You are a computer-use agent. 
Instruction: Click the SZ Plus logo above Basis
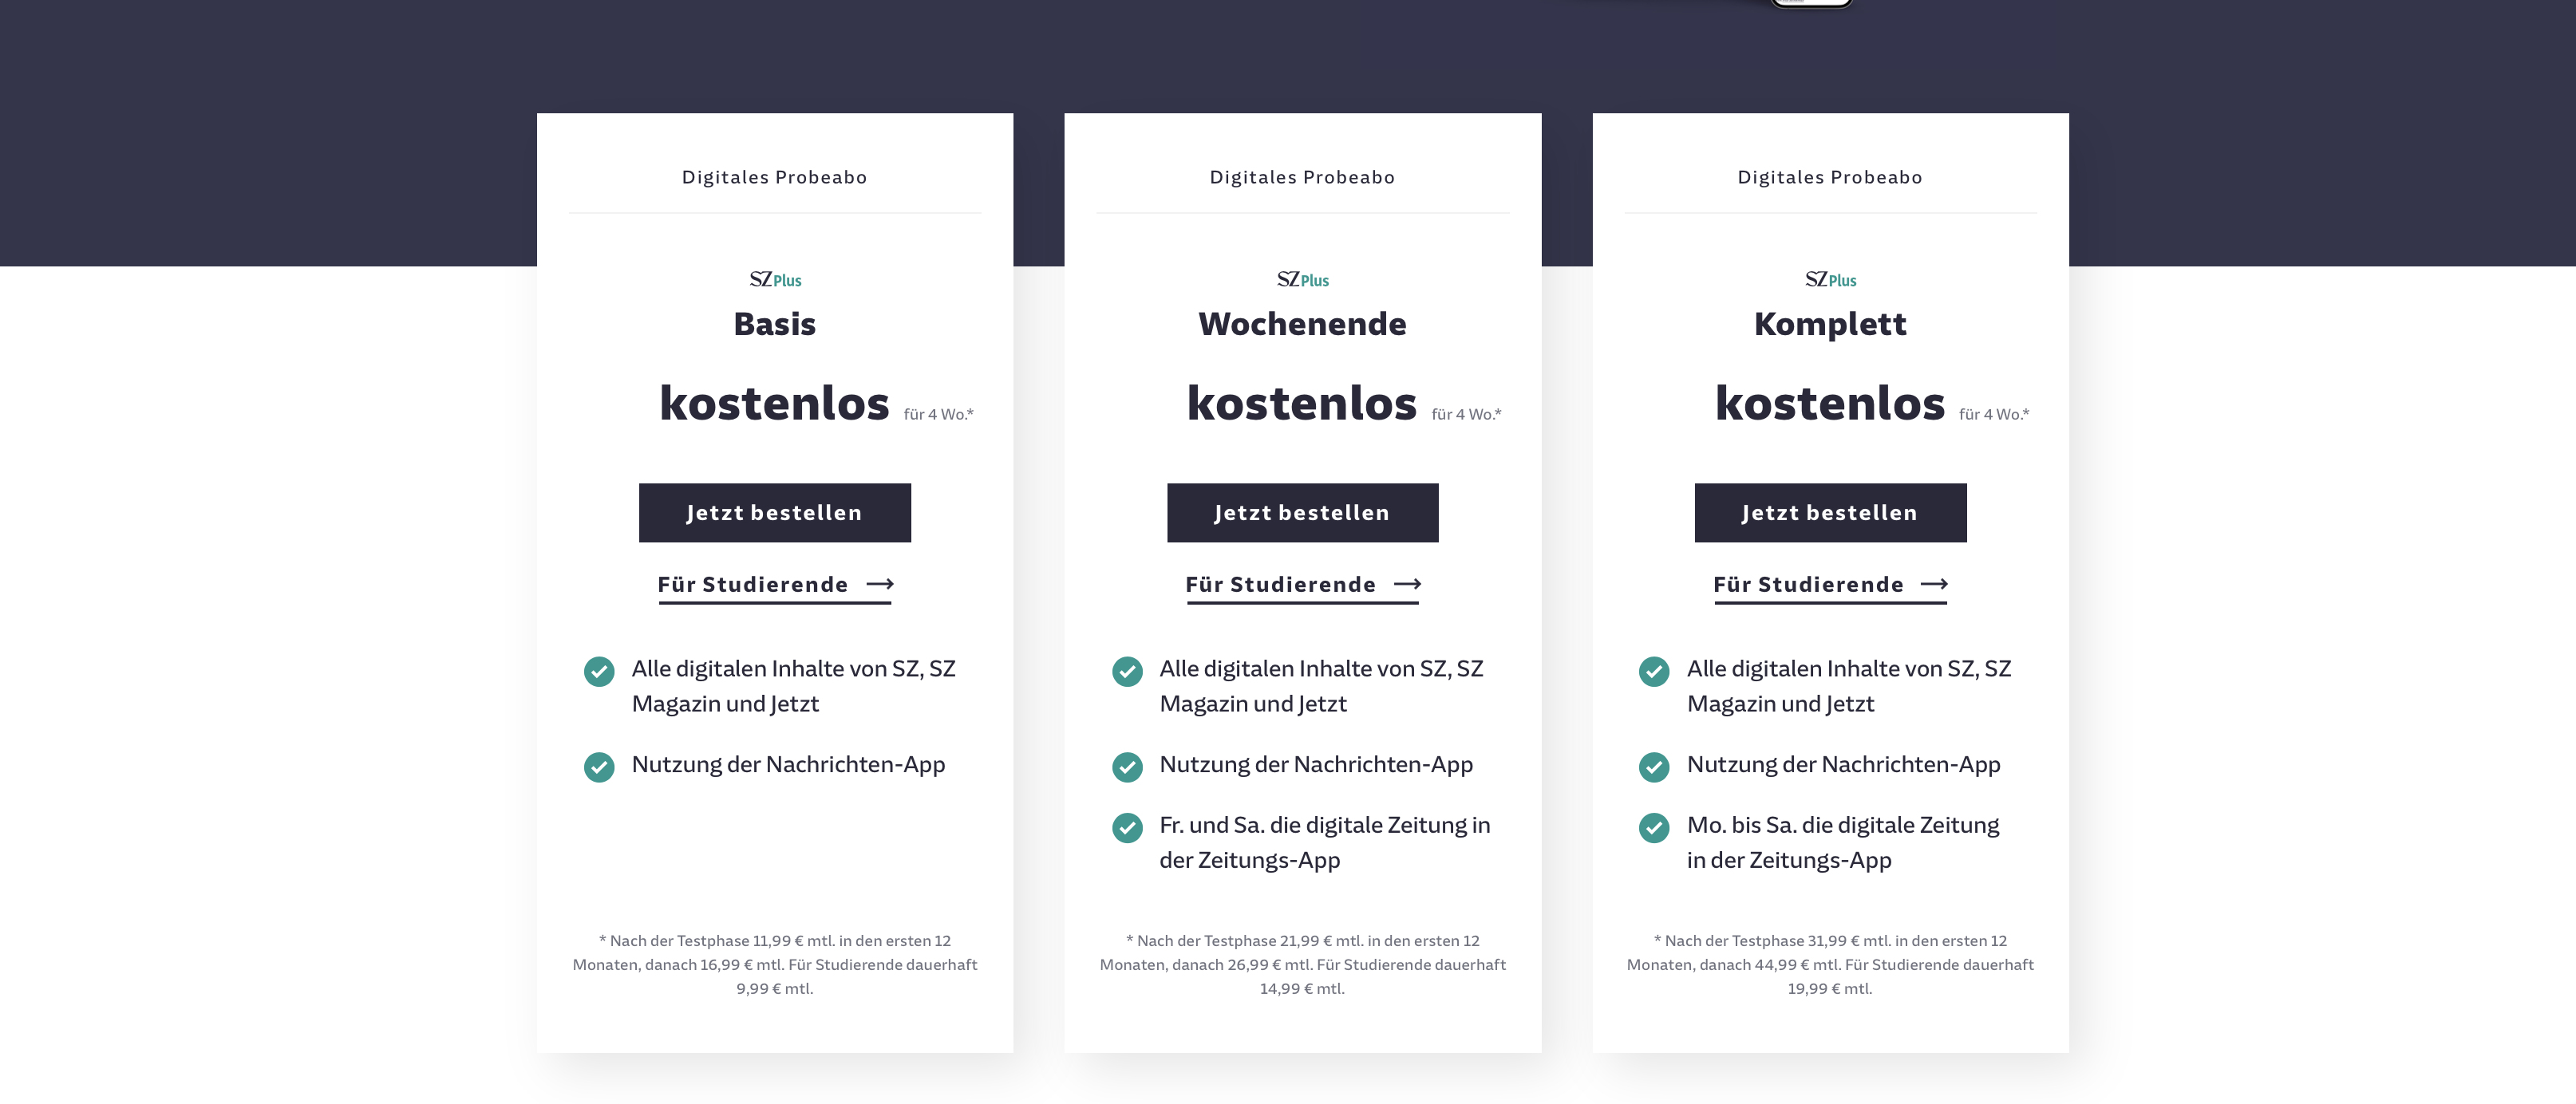(775, 280)
